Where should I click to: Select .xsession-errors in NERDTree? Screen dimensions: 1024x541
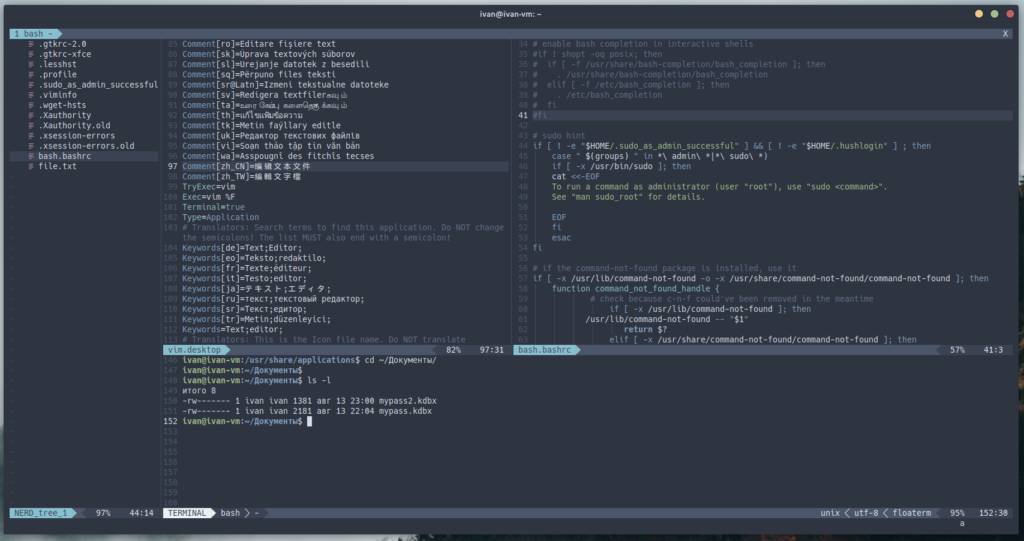76,135
